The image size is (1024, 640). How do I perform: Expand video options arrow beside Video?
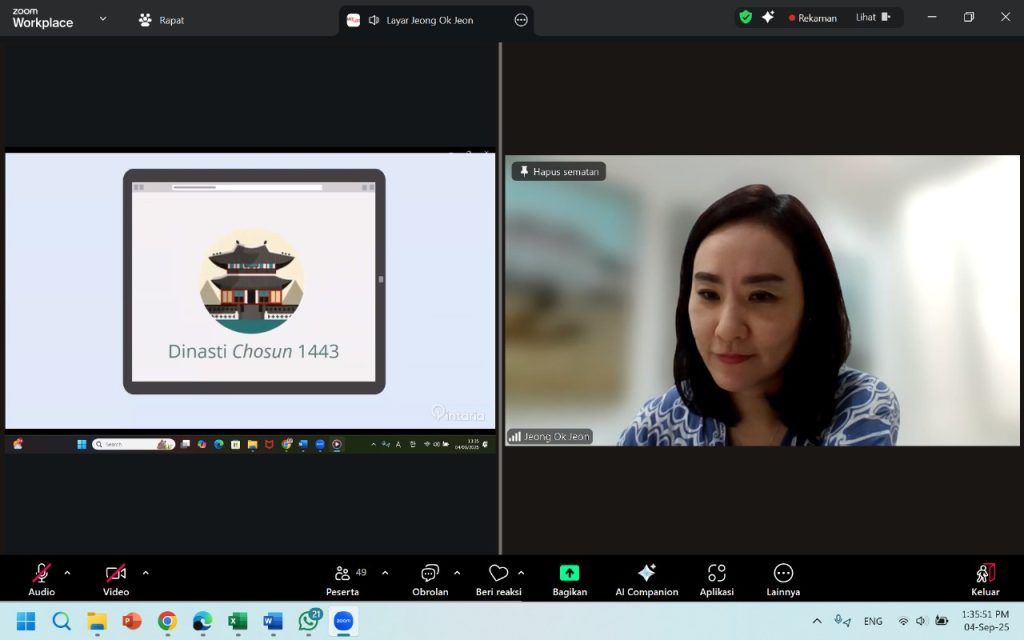pyautogui.click(x=146, y=573)
